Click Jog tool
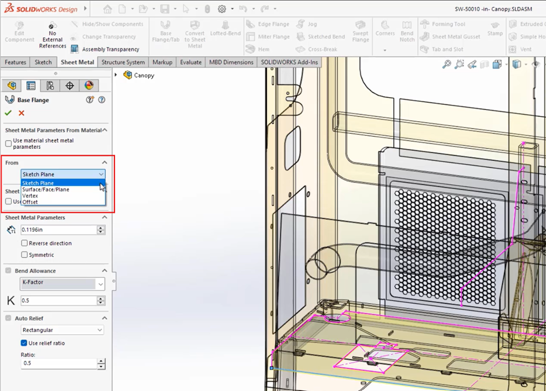This screenshot has width=546, height=391. tap(307, 24)
